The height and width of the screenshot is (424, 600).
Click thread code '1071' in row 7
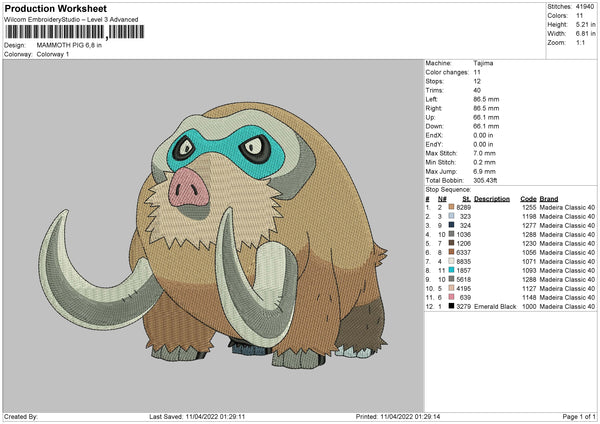pos(529,261)
